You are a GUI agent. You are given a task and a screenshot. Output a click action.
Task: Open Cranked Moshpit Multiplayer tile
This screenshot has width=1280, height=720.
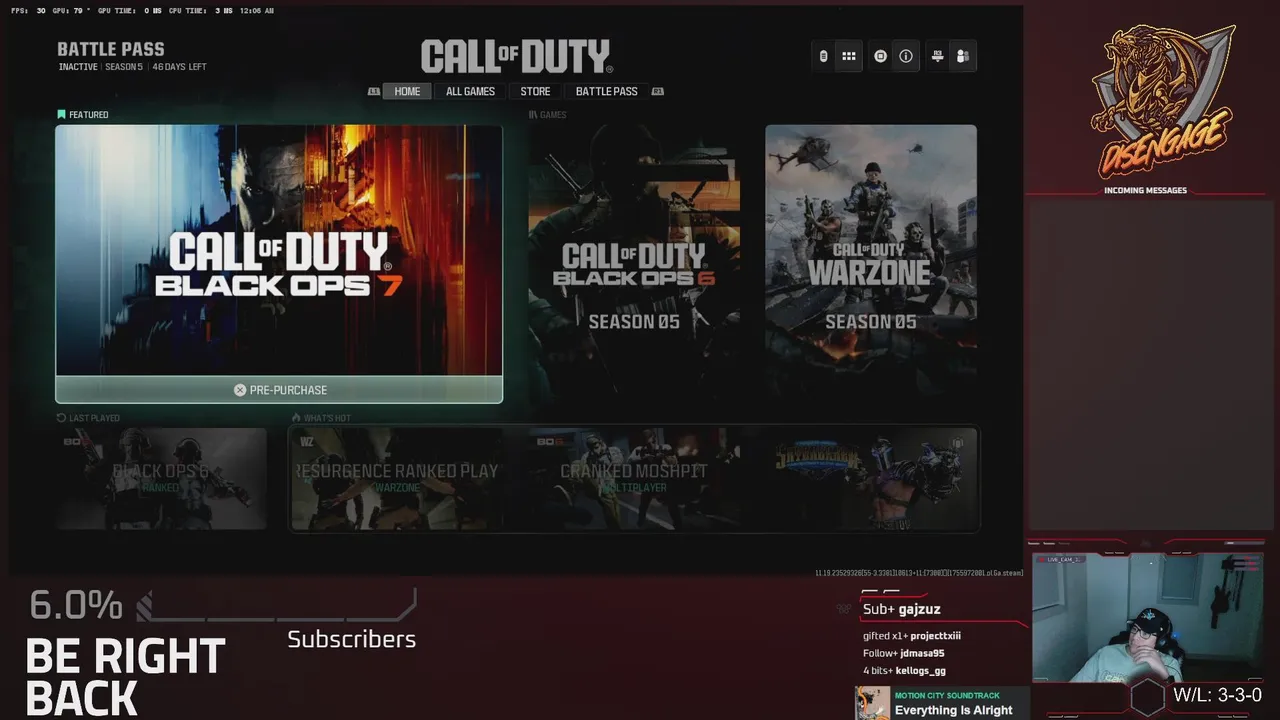(634, 479)
